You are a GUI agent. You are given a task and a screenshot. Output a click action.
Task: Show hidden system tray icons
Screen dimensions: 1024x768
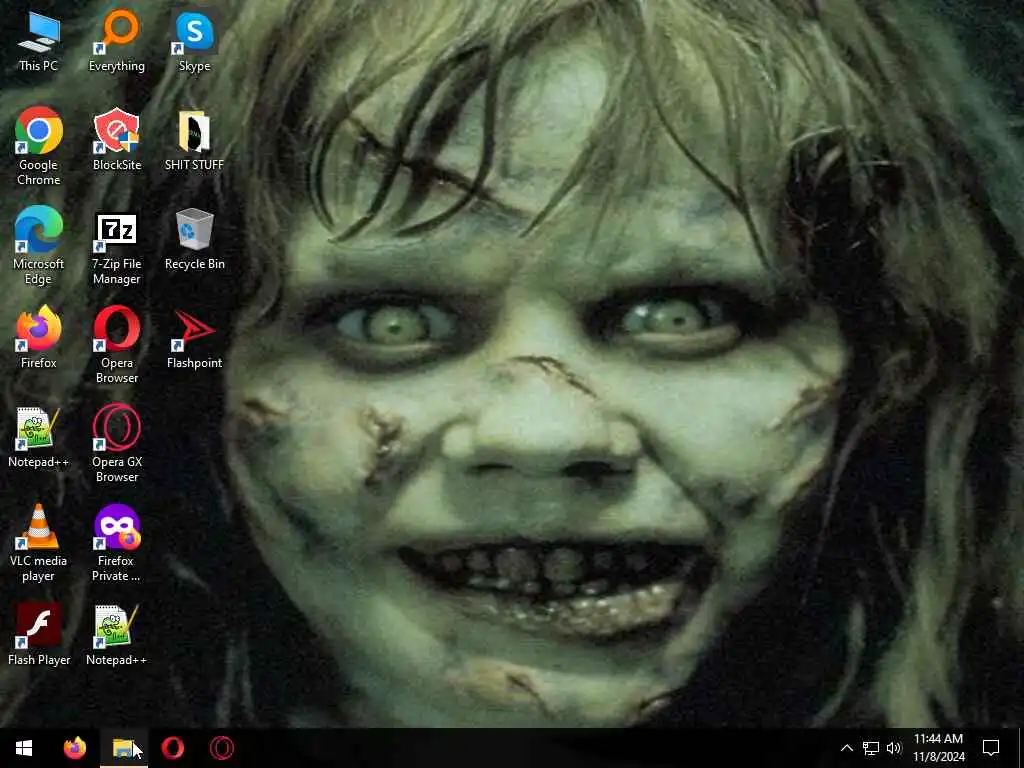click(x=846, y=748)
